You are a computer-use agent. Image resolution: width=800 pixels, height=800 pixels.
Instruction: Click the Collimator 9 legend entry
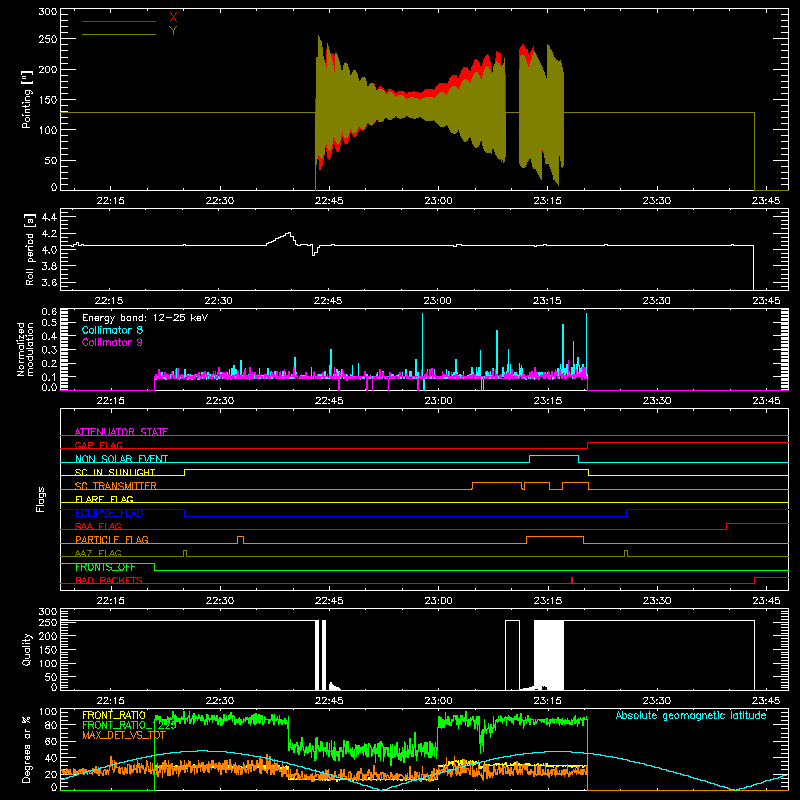112,342
